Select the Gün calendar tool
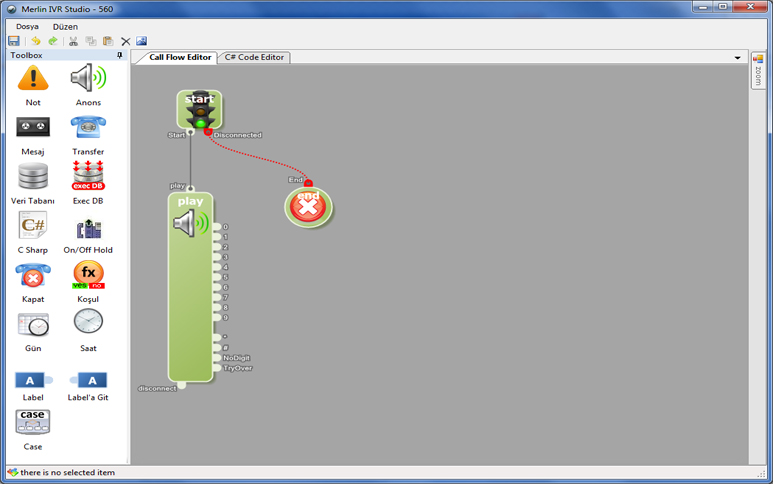The height and width of the screenshot is (484, 773). tap(33, 333)
